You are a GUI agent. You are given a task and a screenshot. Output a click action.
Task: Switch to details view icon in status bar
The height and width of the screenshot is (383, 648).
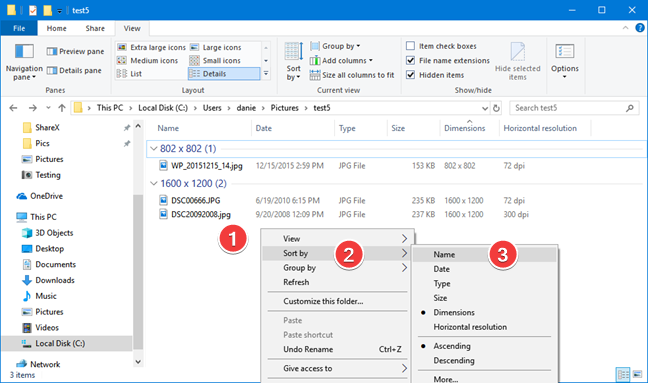(623, 374)
